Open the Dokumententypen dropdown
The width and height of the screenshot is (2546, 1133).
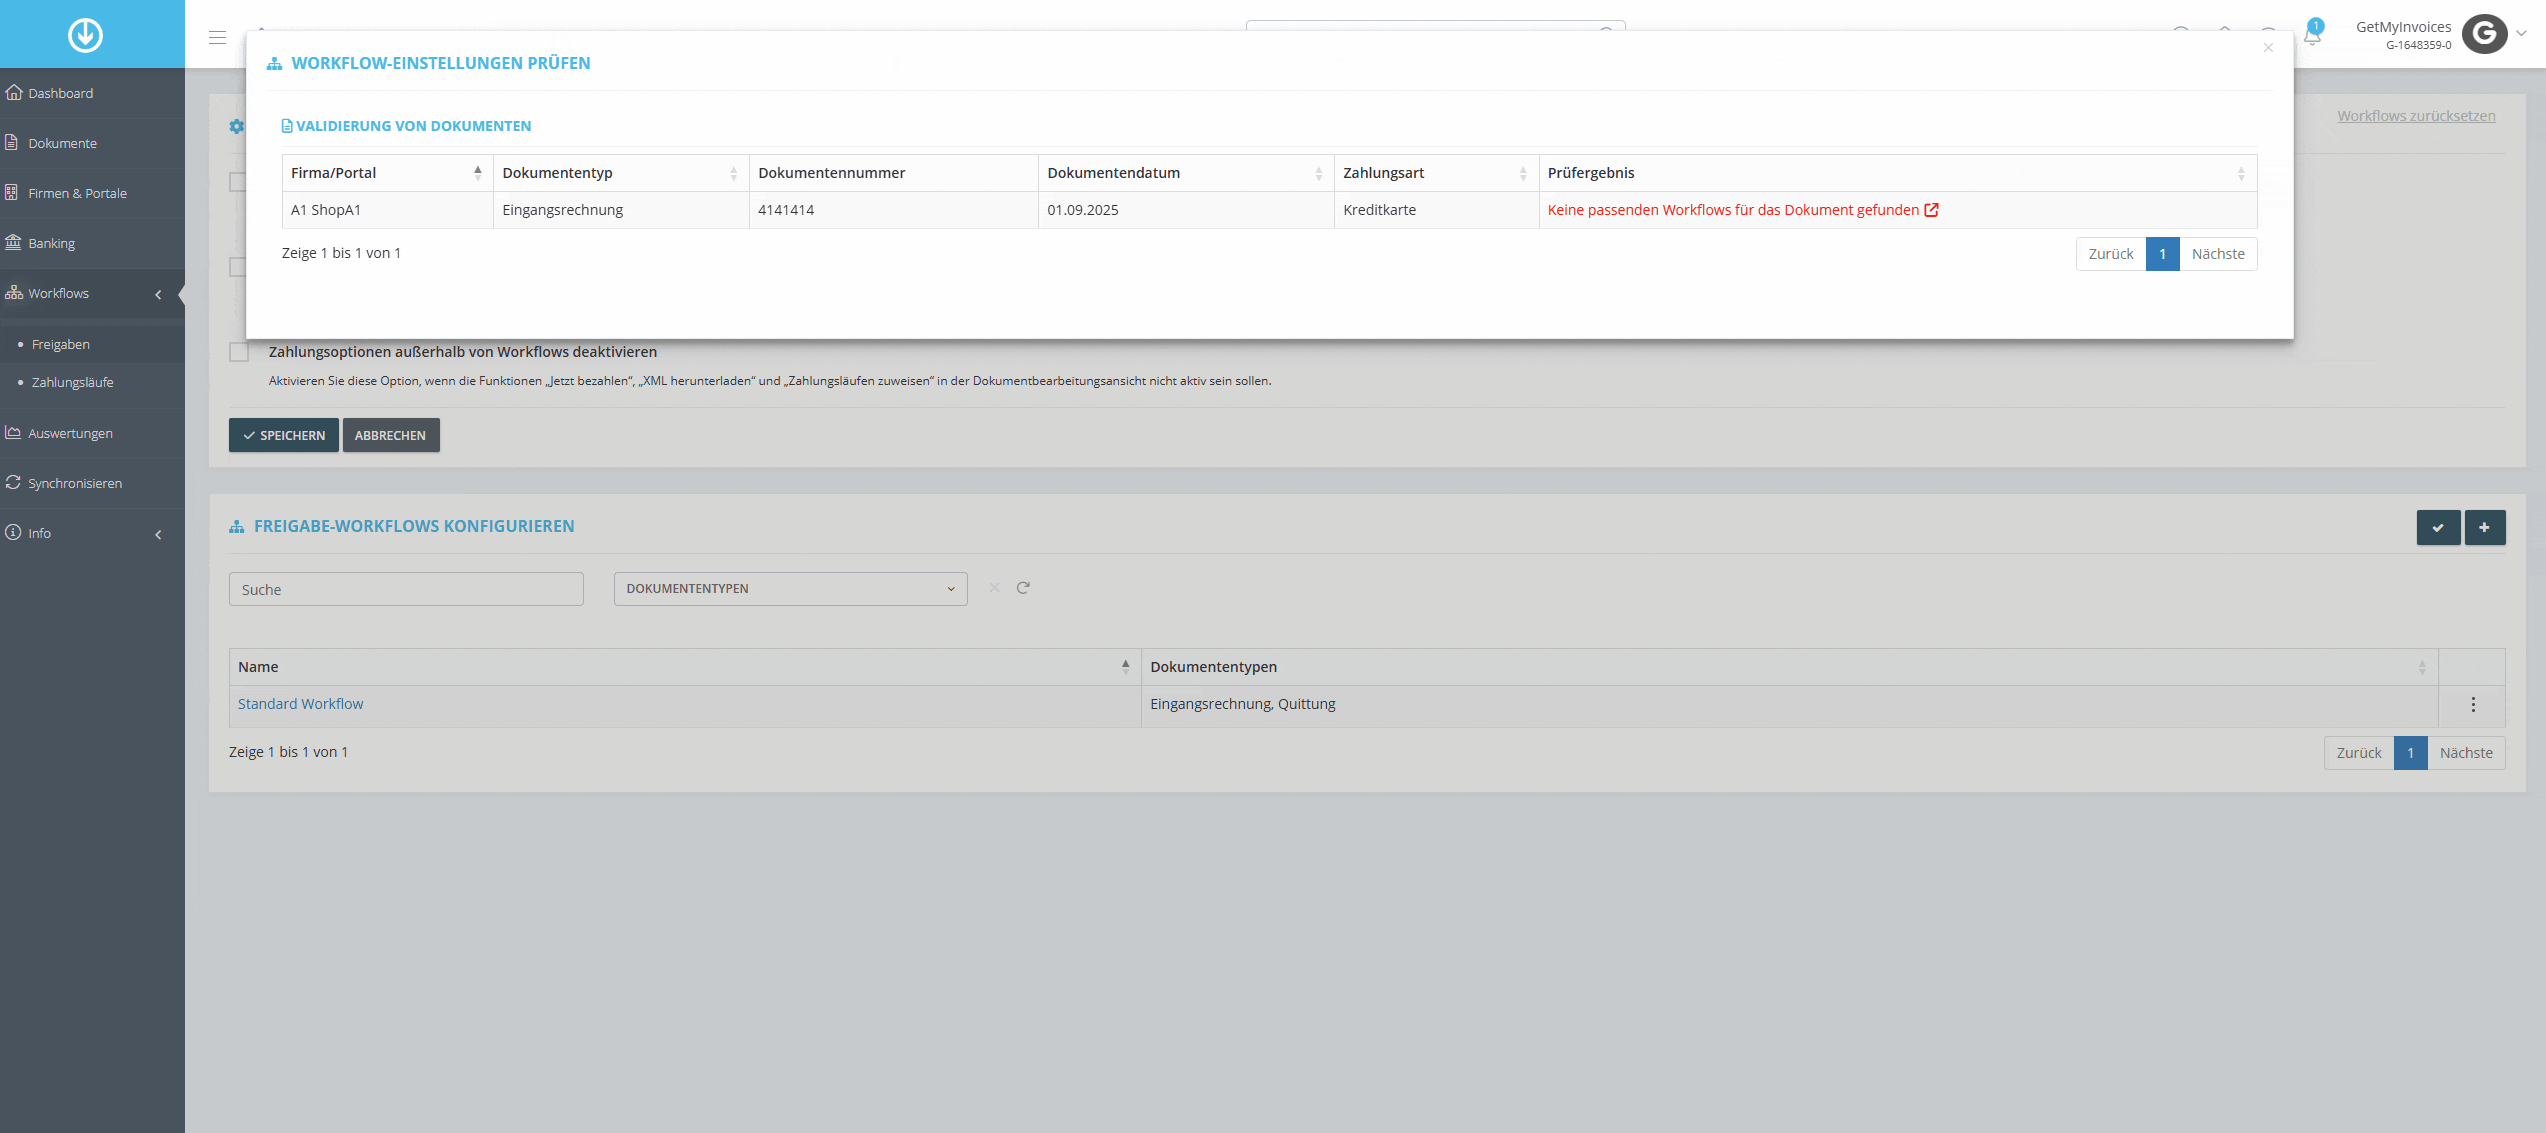(790, 589)
